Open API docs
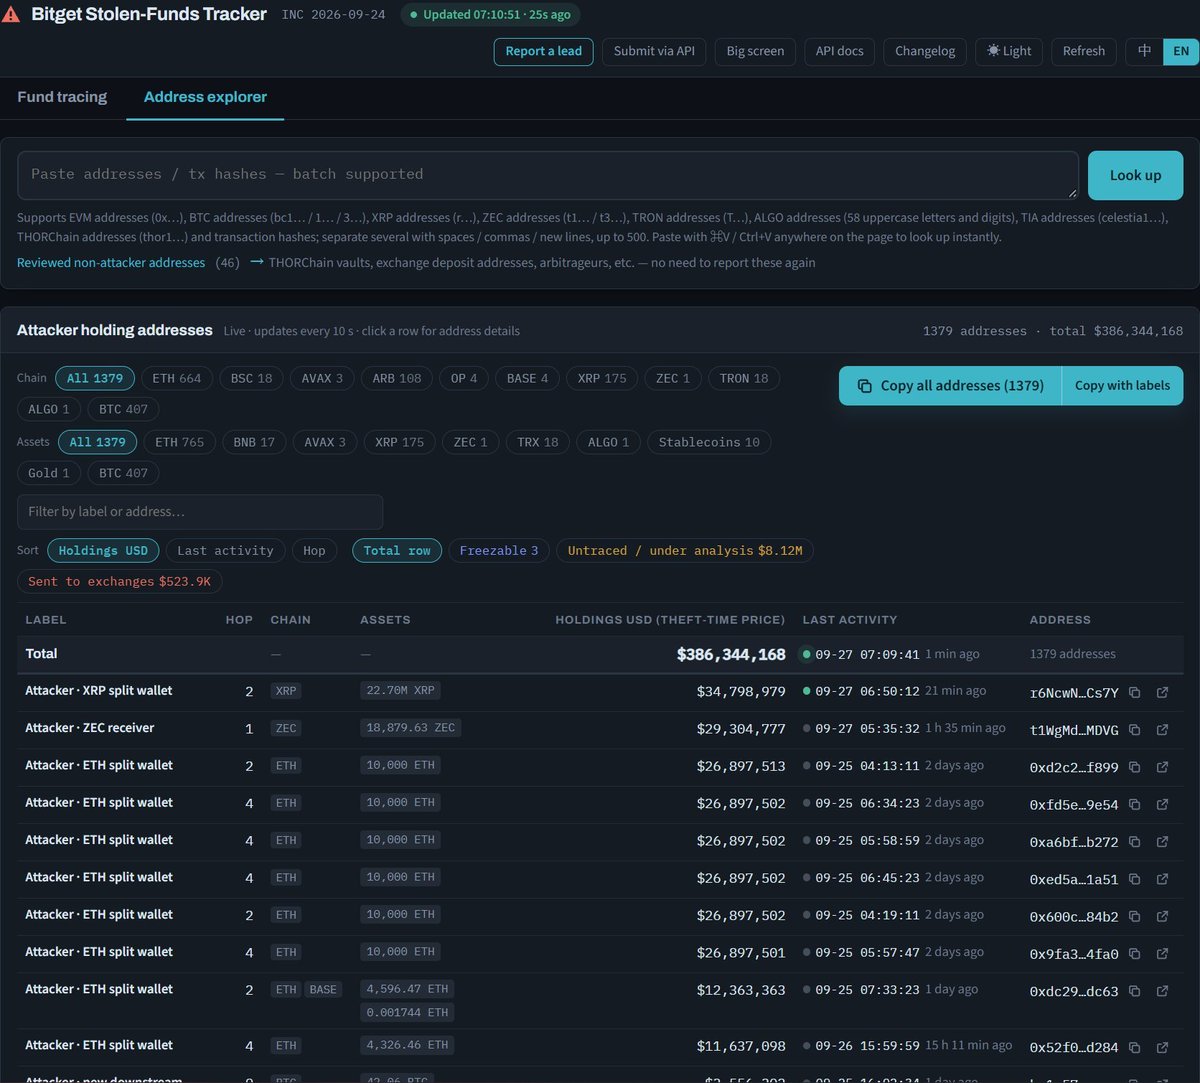This screenshot has height=1083, width=1200. coord(840,51)
